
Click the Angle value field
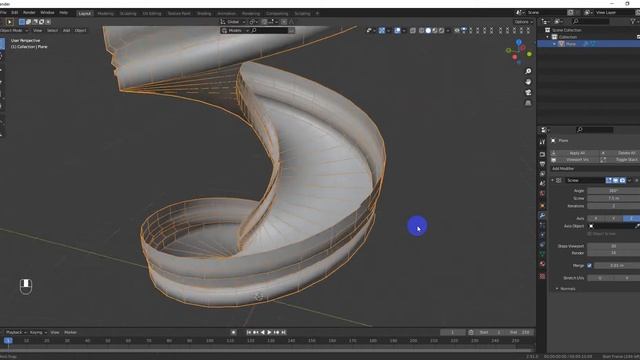[613, 191]
